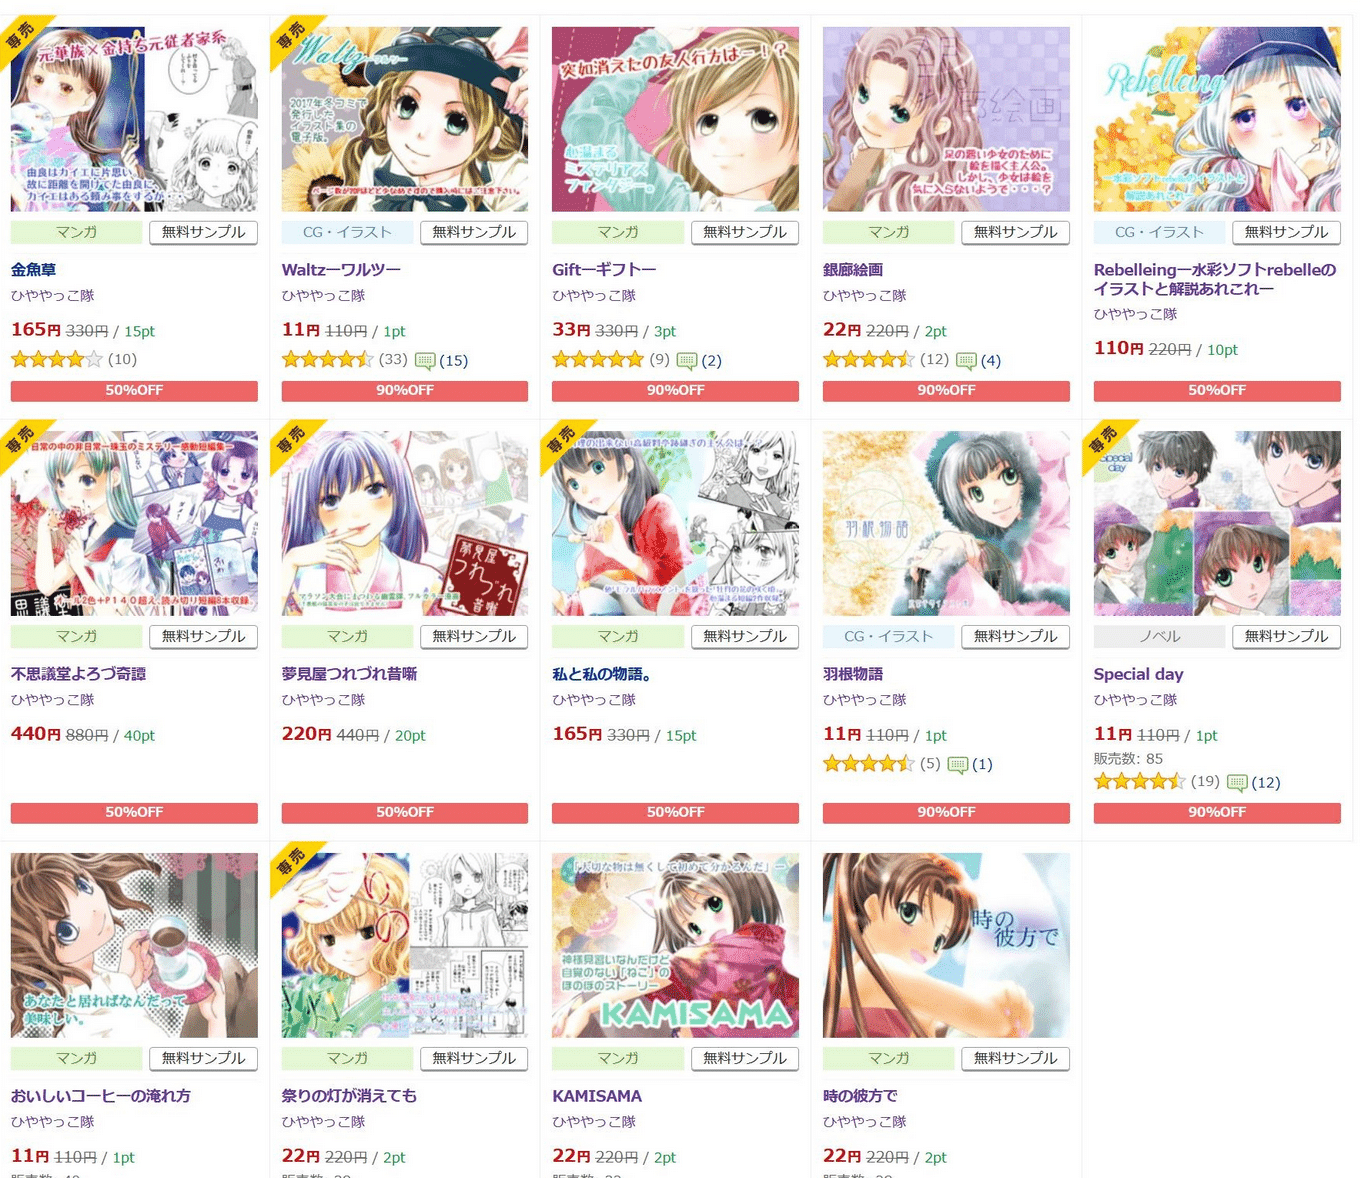Screen dimensions: 1360x1178
Task: Click star rating of 金魚草
Action: click(57, 359)
